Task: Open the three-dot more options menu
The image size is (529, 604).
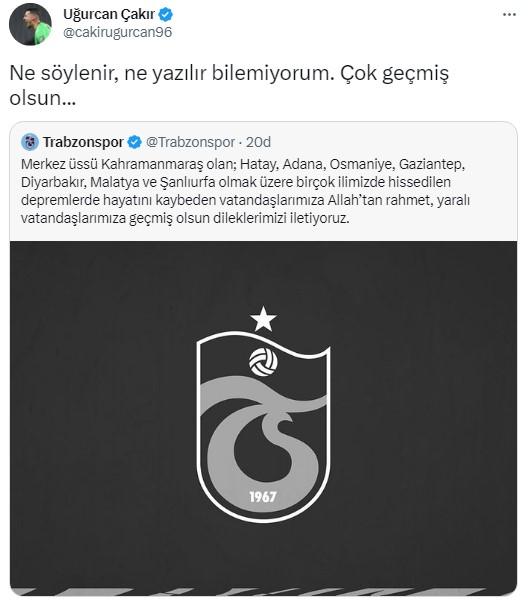Action: point(509,15)
